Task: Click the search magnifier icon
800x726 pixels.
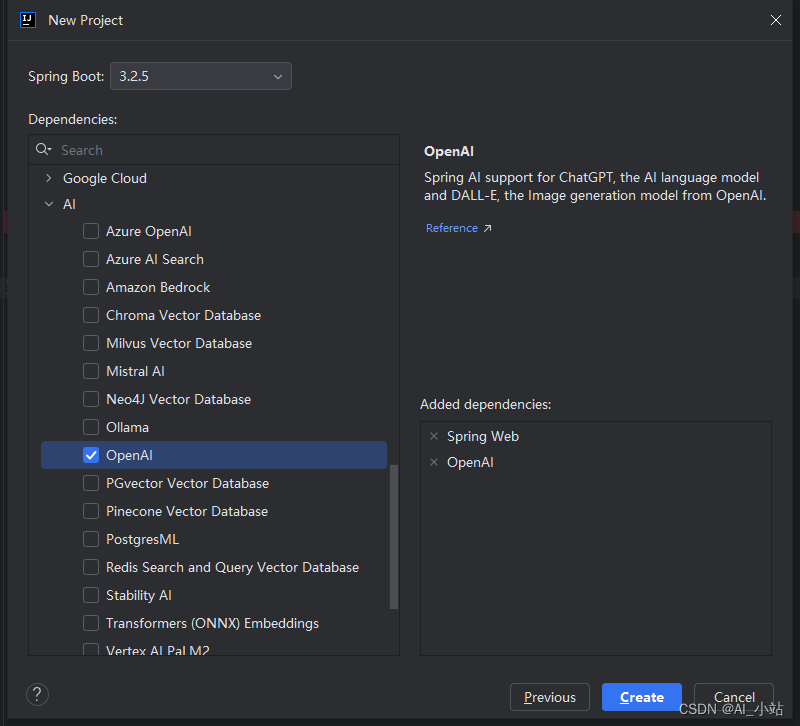Action: pyautogui.click(x=43, y=149)
